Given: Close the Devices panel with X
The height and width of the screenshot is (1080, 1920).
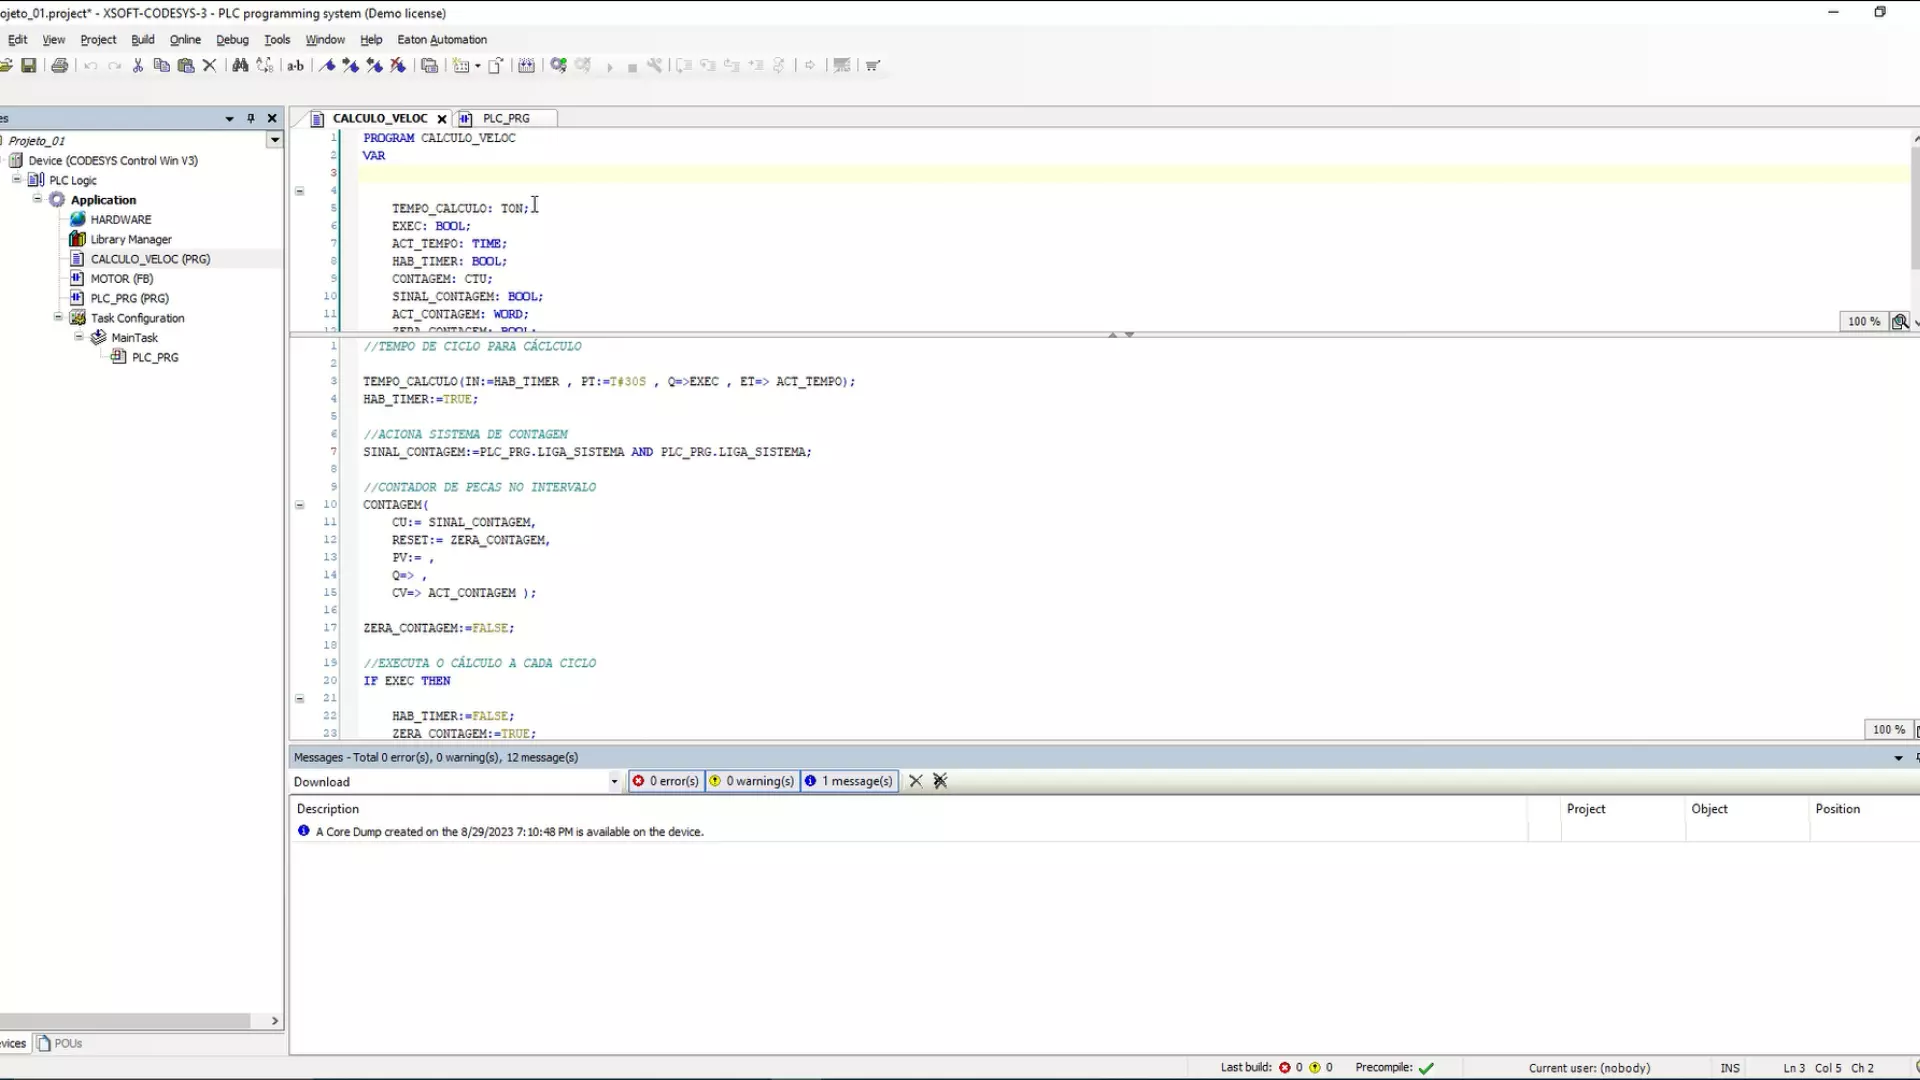Looking at the screenshot, I should click(x=272, y=118).
